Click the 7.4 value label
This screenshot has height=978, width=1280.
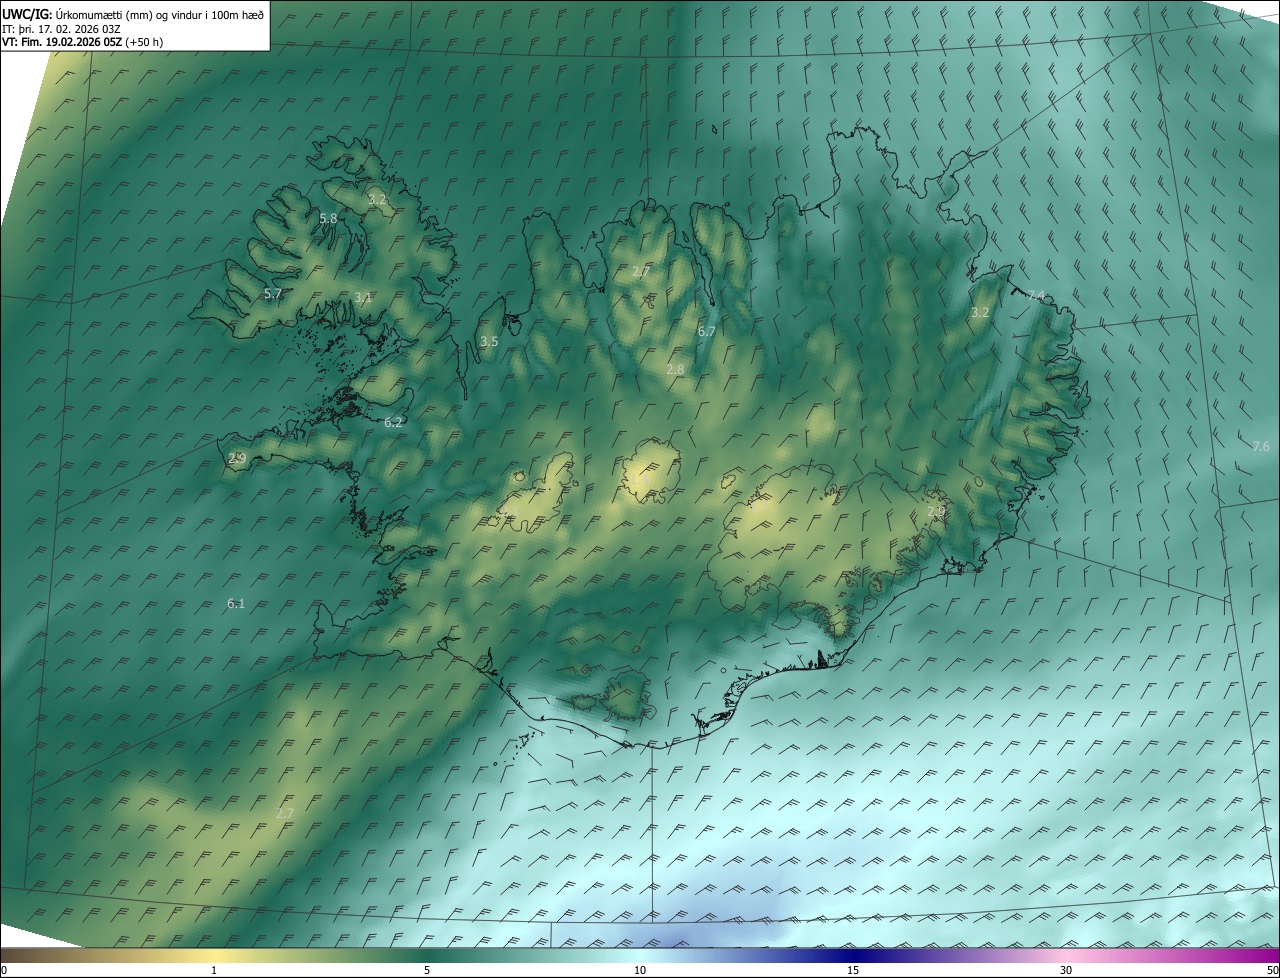click(1036, 295)
